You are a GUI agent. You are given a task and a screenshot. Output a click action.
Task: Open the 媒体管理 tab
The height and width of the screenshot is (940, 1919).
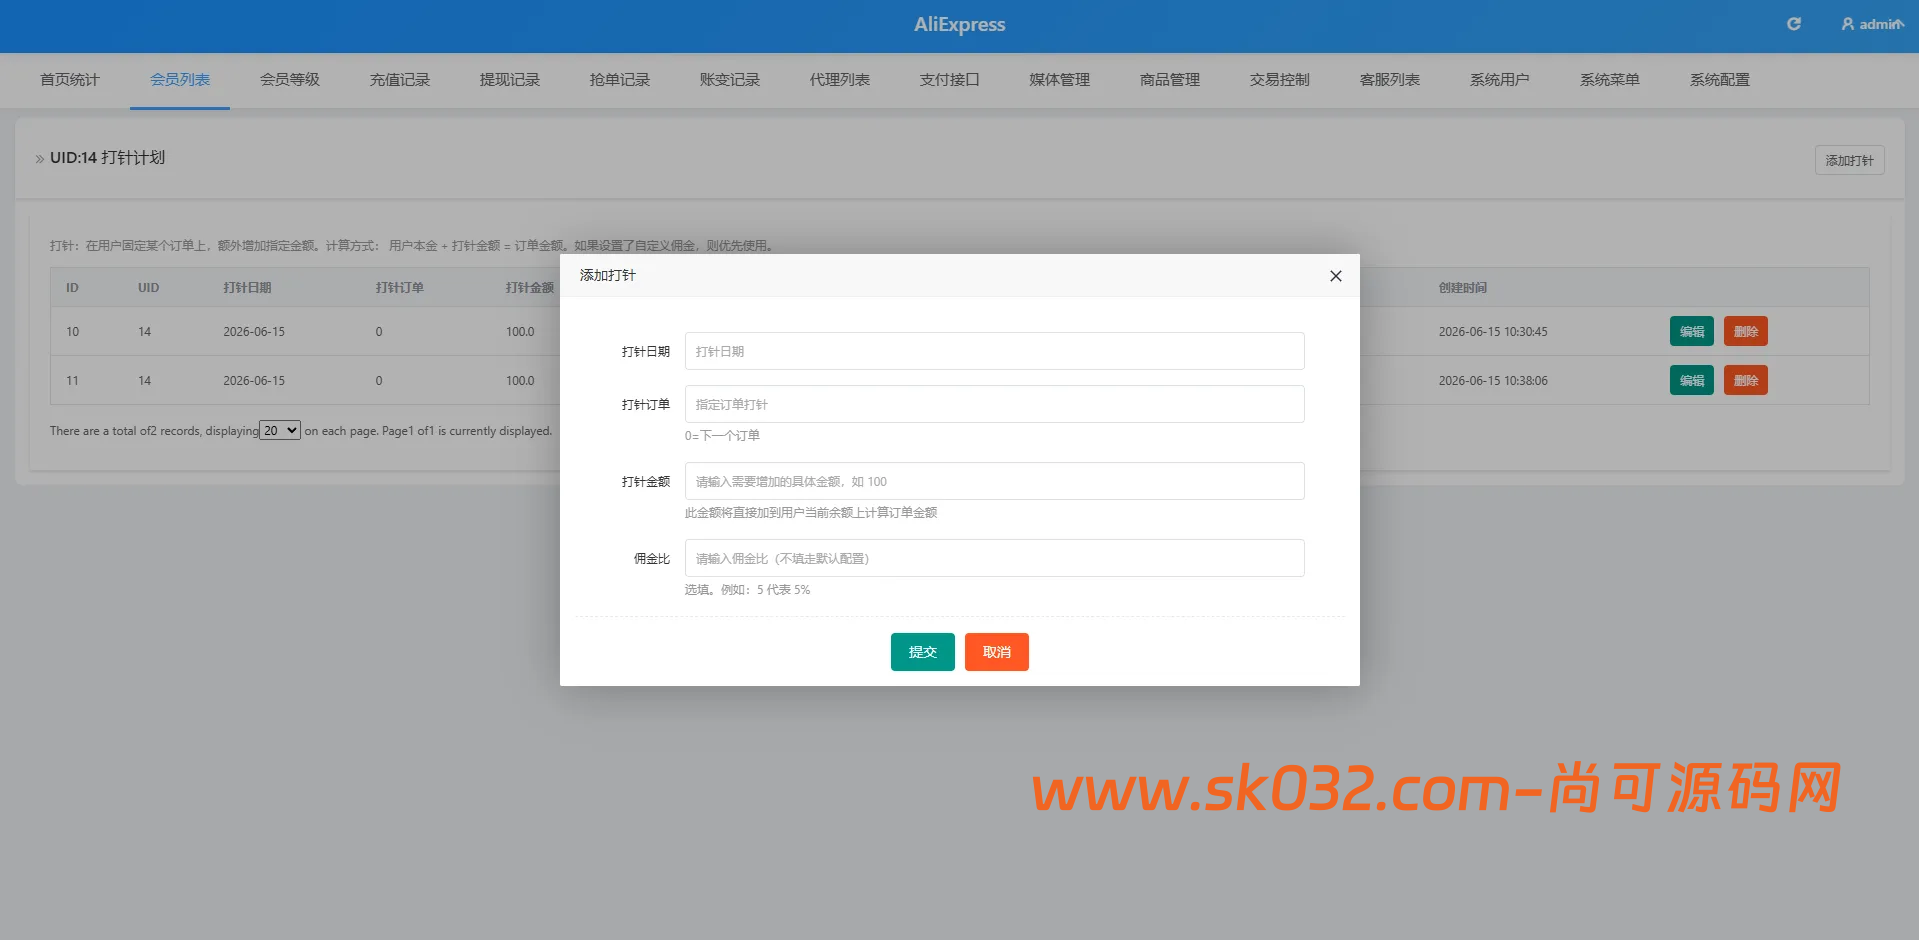(x=1060, y=80)
